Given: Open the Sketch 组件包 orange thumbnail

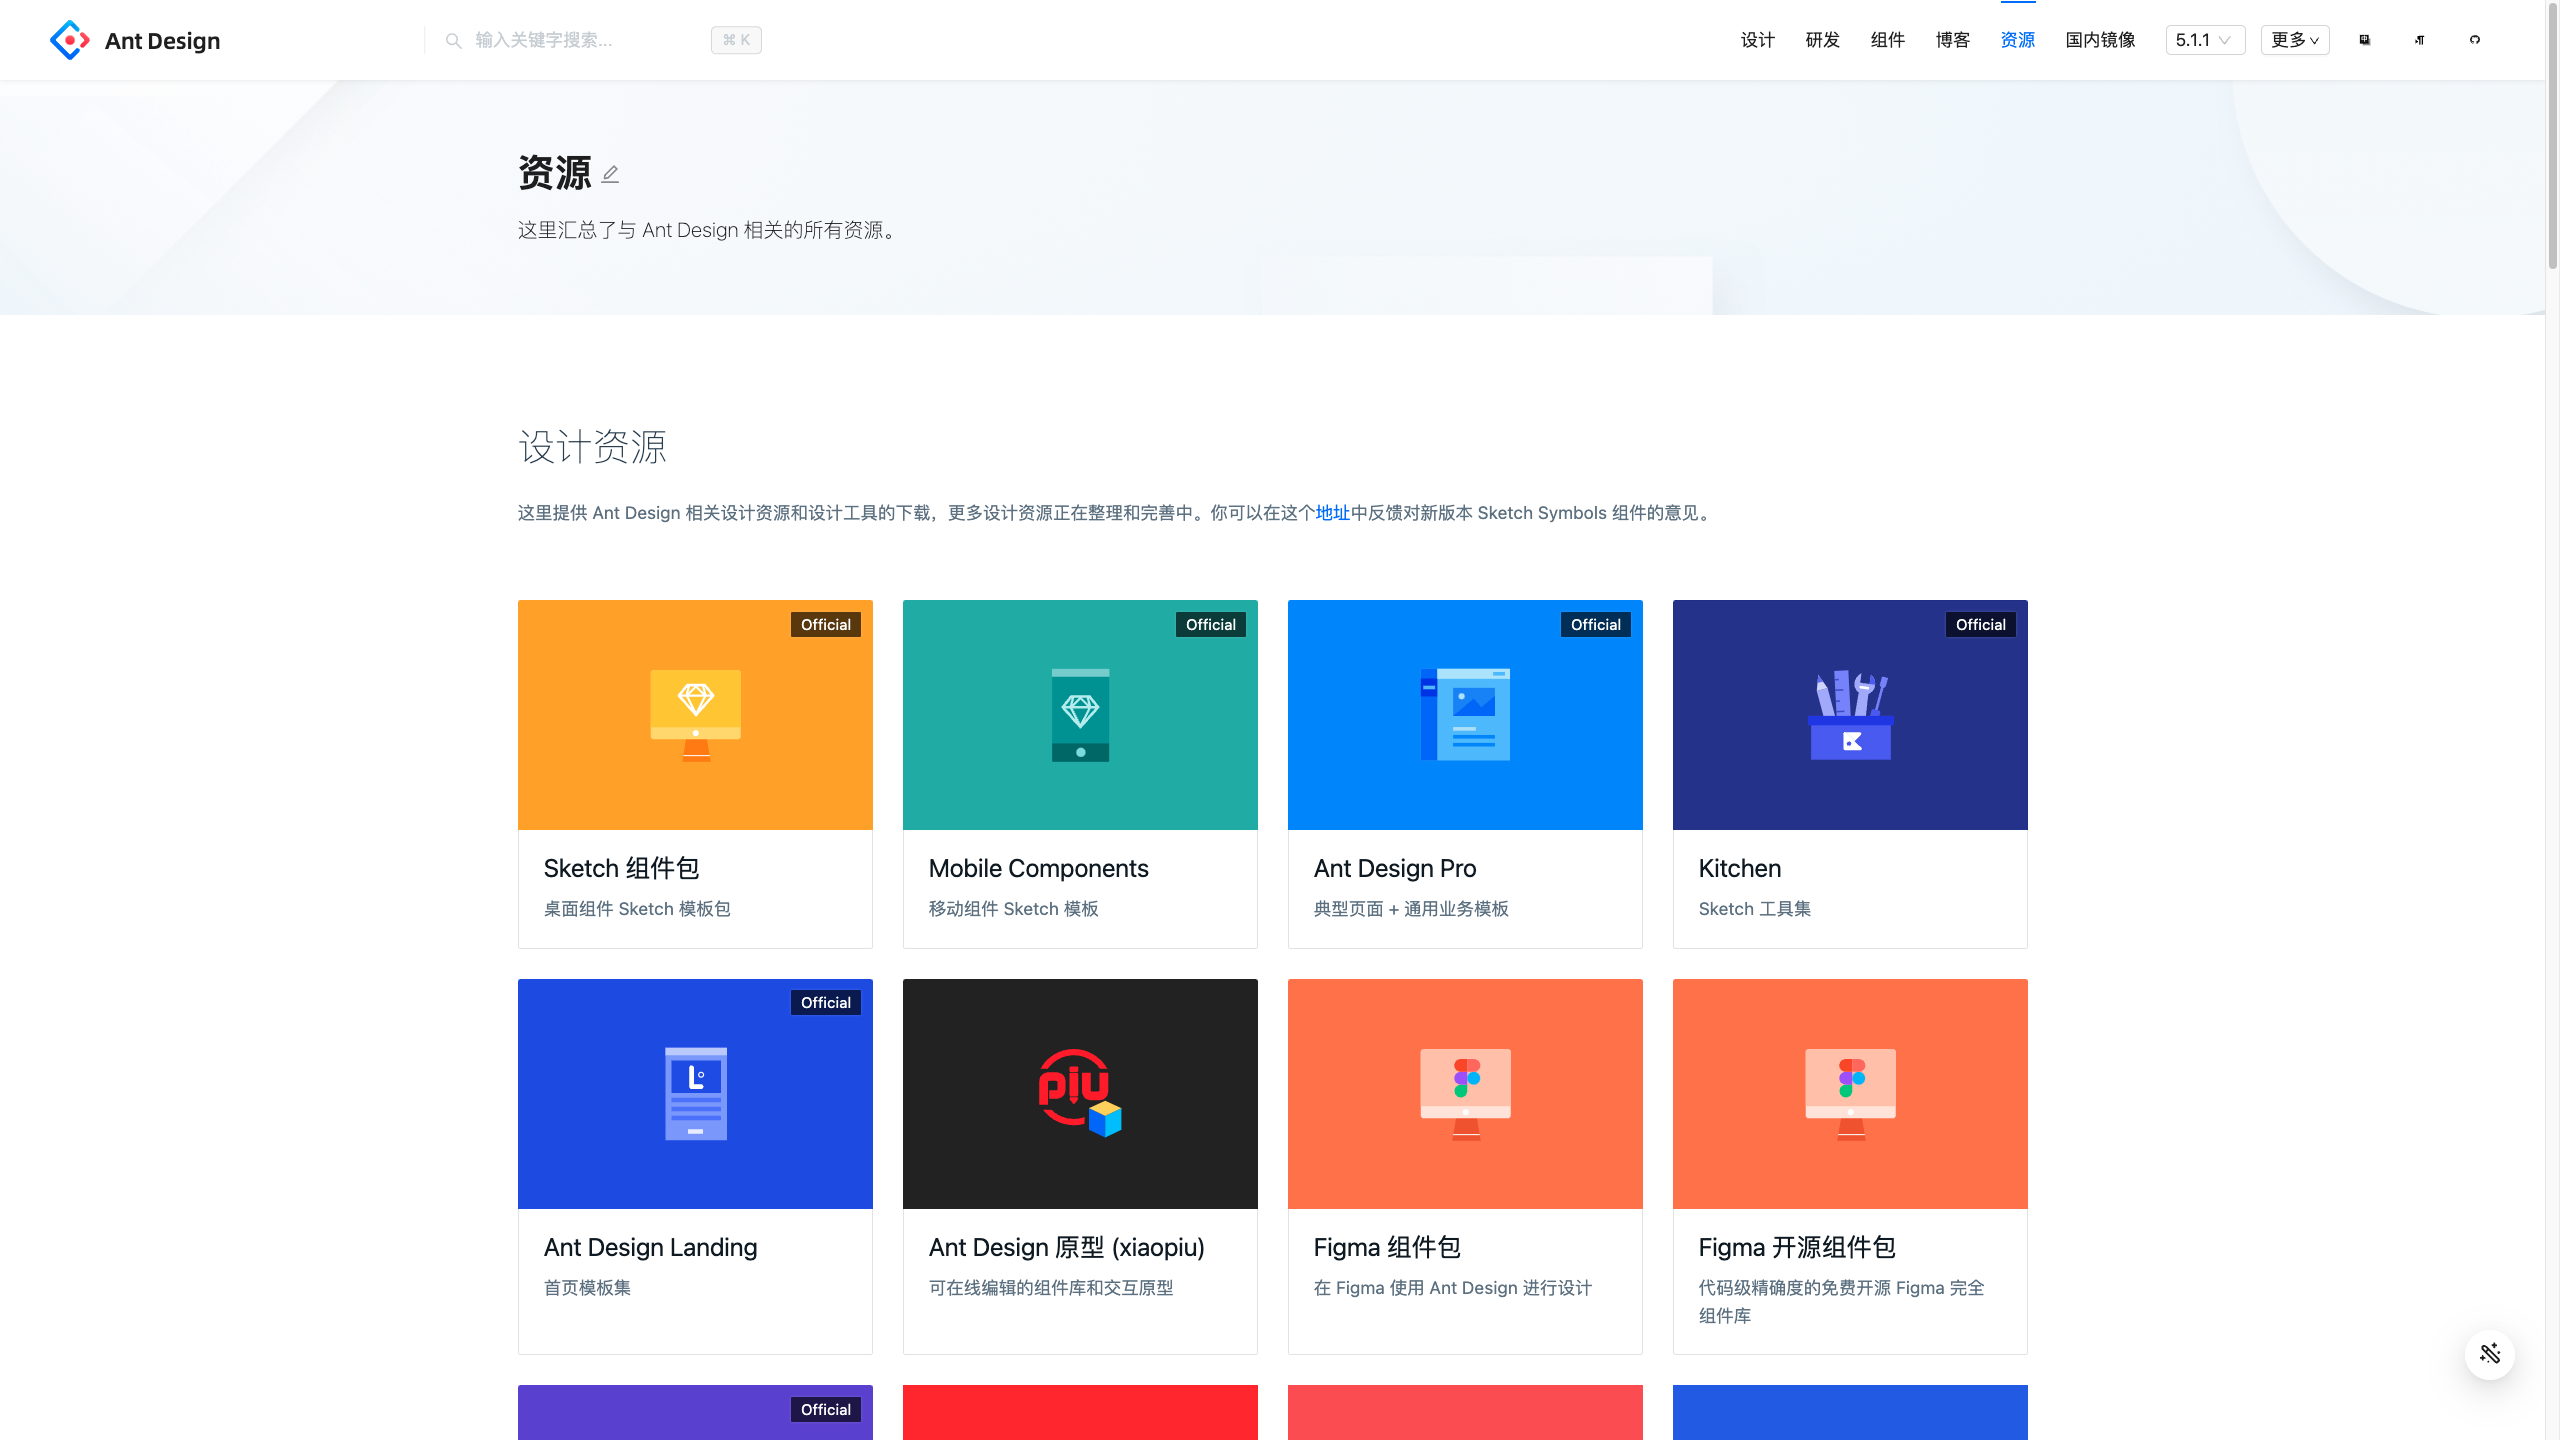Looking at the screenshot, I should (x=695, y=715).
